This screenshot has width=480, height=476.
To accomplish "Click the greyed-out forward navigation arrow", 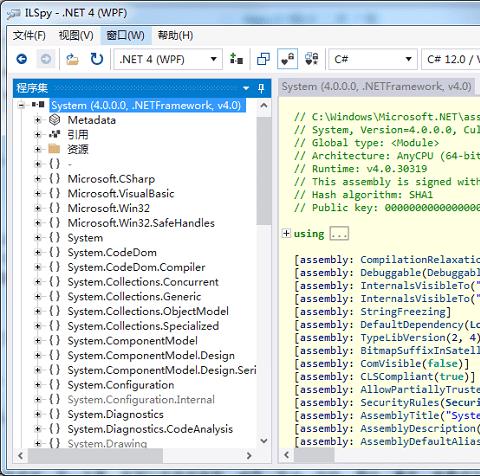I will coord(46,59).
